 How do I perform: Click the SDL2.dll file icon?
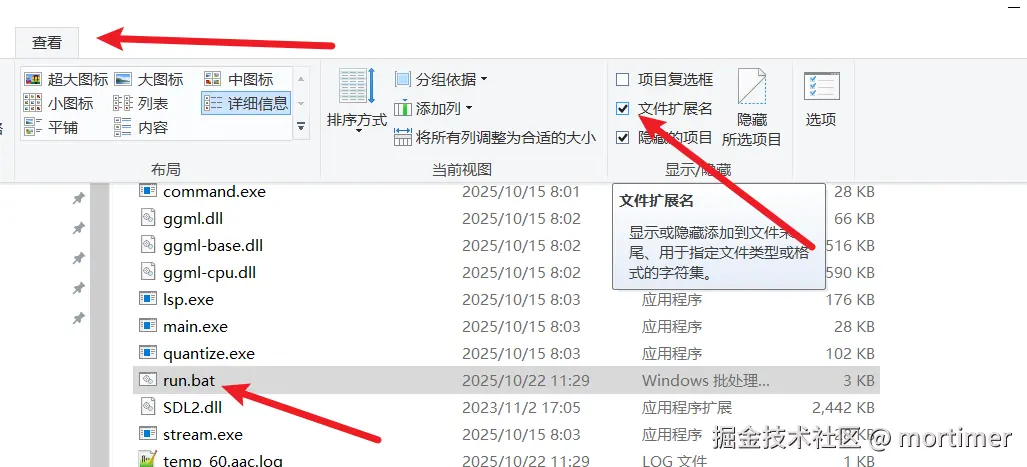click(x=148, y=407)
